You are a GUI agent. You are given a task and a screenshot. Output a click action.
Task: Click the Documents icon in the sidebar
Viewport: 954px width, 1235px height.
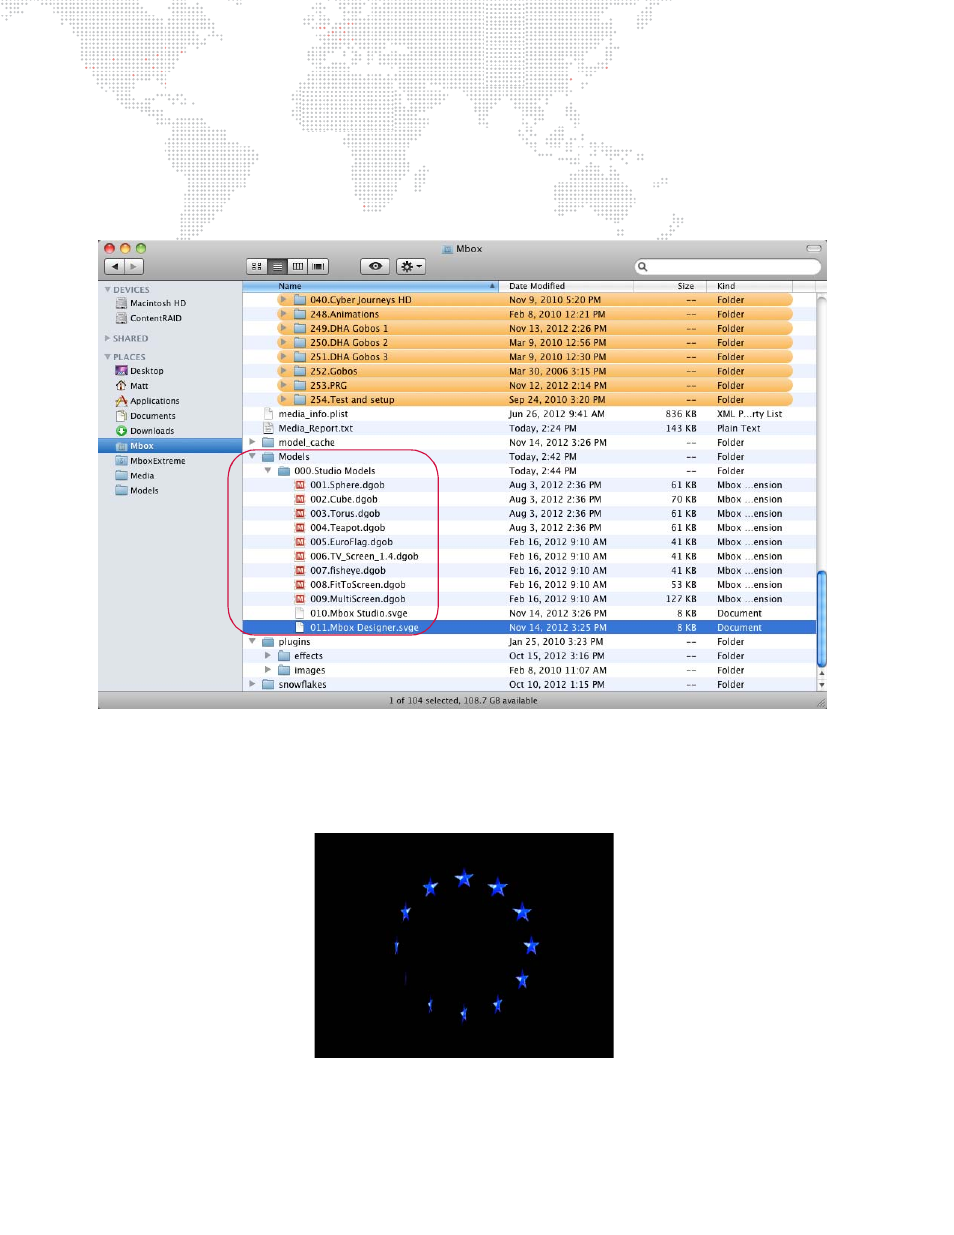tap(121, 416)
